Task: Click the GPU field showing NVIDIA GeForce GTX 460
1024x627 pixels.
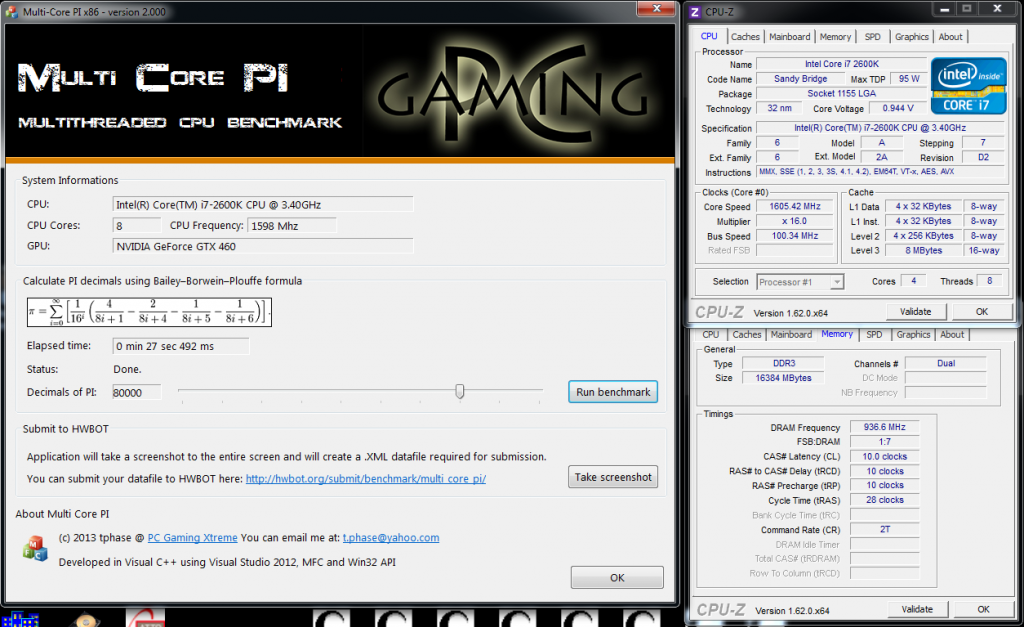Action: 263,246
